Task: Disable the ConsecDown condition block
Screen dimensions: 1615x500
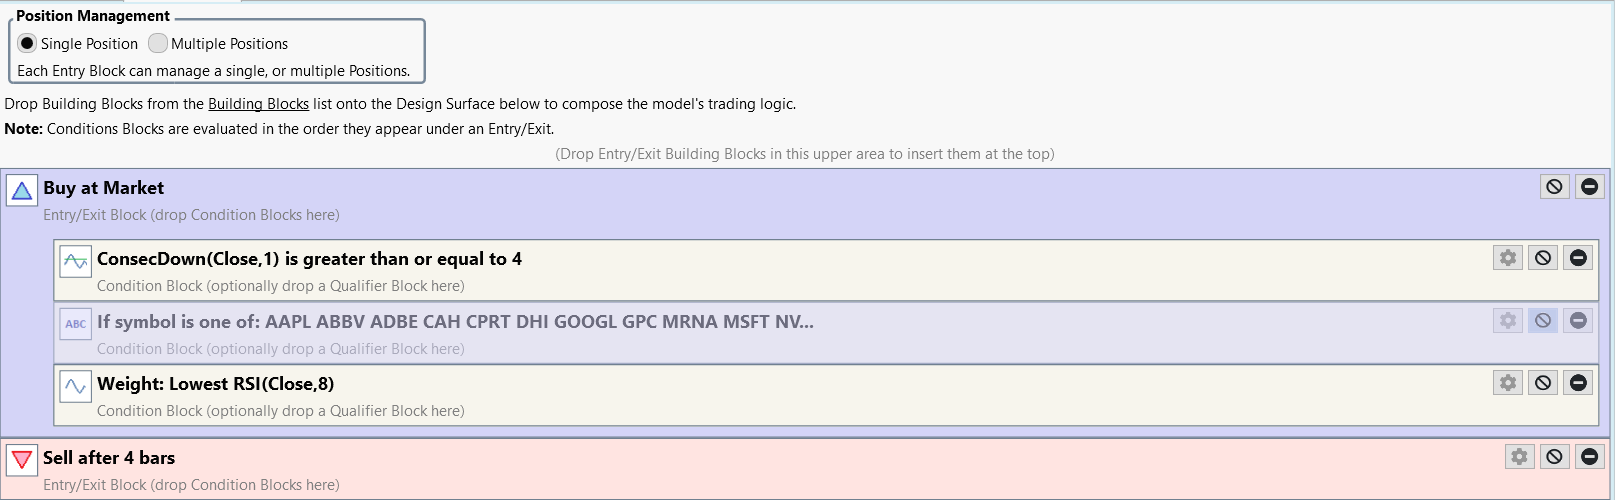Action: click(x=1543, y=258)
